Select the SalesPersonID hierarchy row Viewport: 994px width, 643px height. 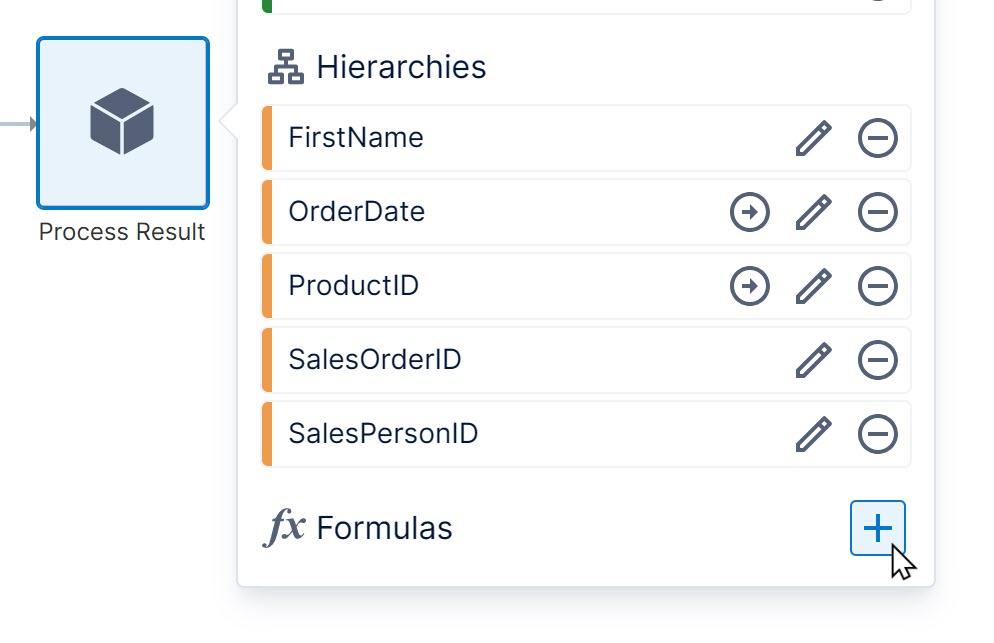pos(500,433)
